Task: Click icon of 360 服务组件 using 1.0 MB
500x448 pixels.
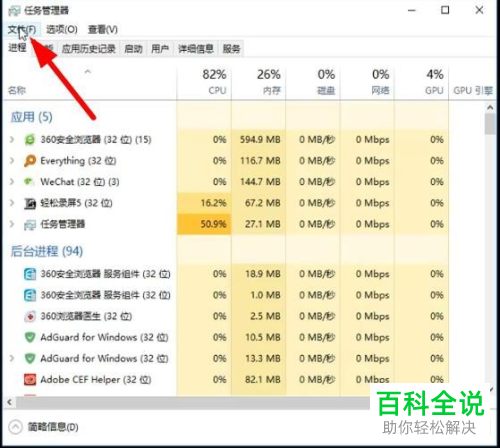Action: pyautogui.click(x=30, y=295)
